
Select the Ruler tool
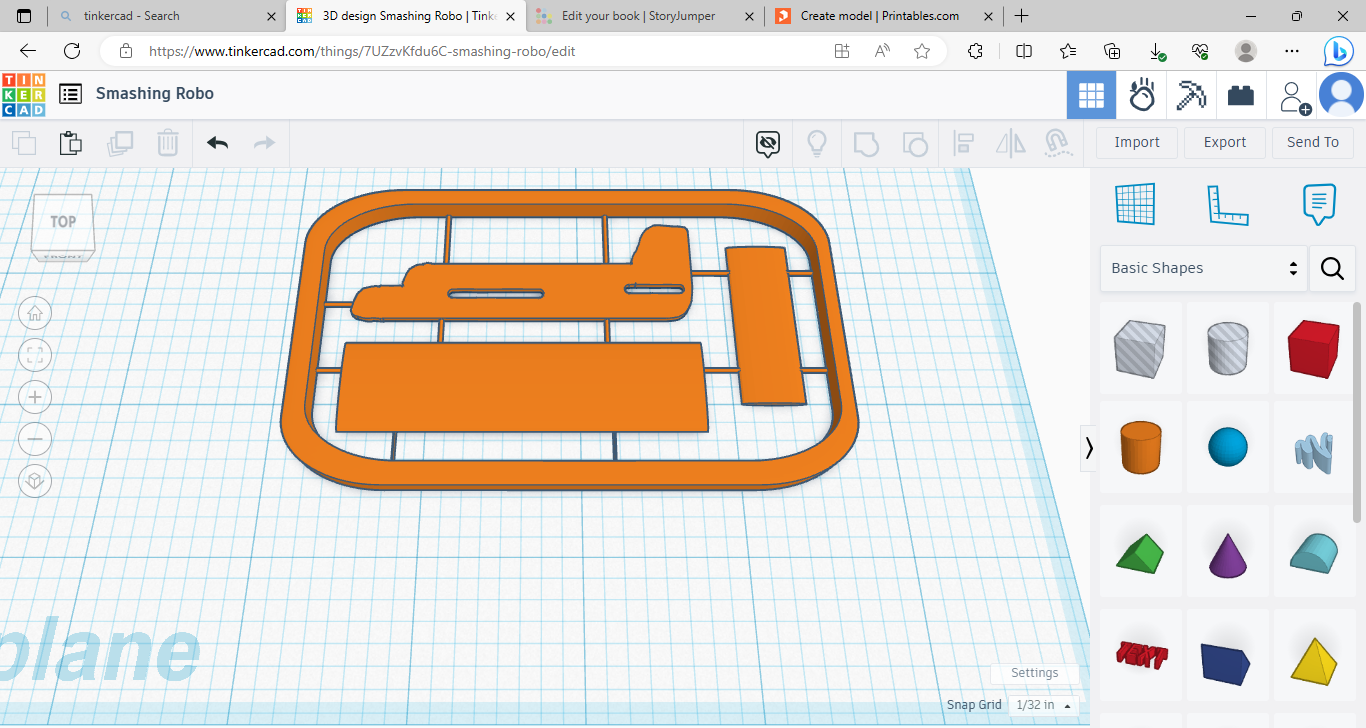click(x=1228, y=204)
